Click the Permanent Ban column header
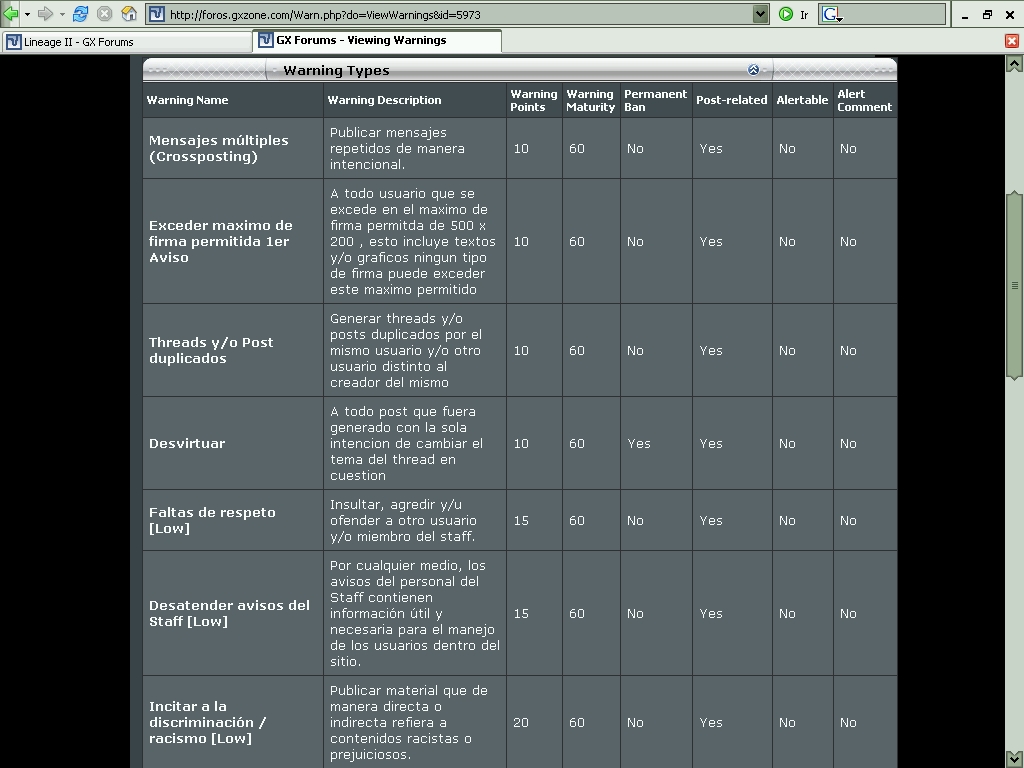This screenshot has height=768, width=1024. [655, 101]
